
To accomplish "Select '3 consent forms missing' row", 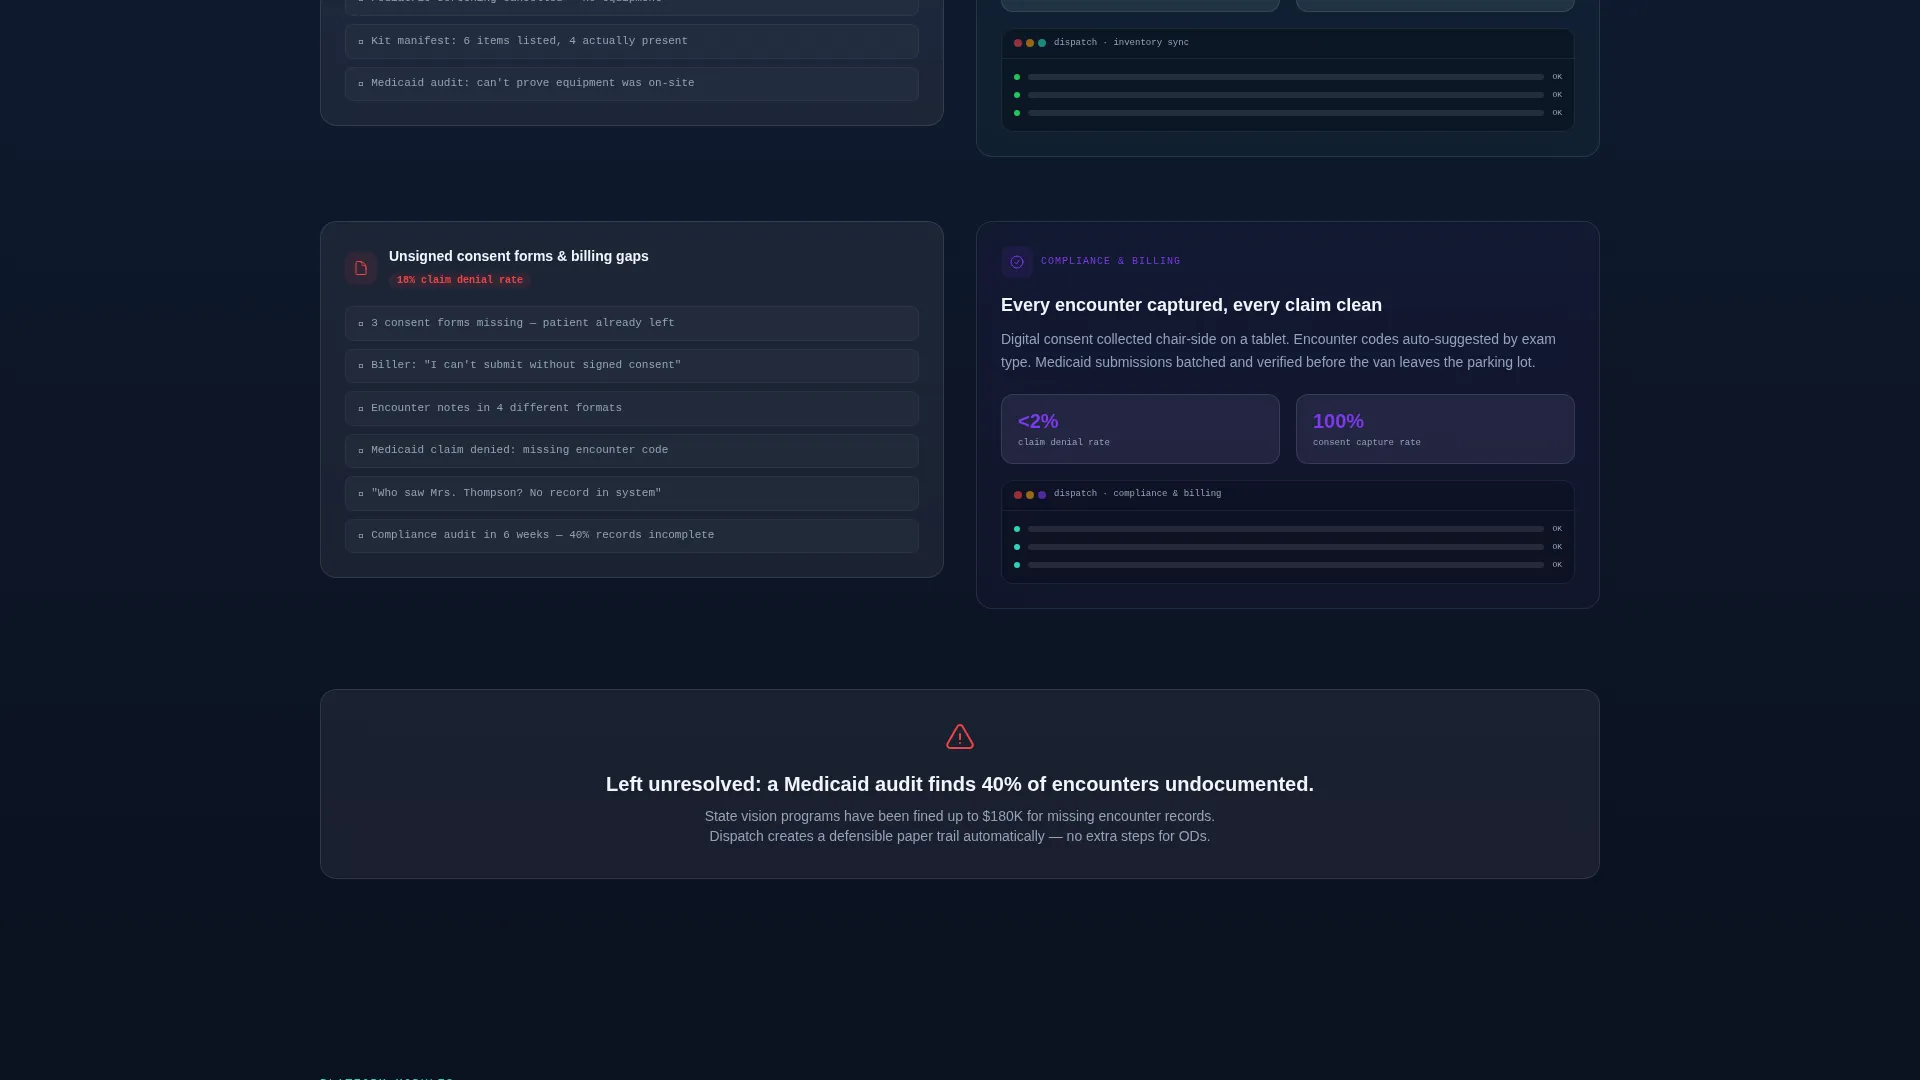I will point(632,323).
